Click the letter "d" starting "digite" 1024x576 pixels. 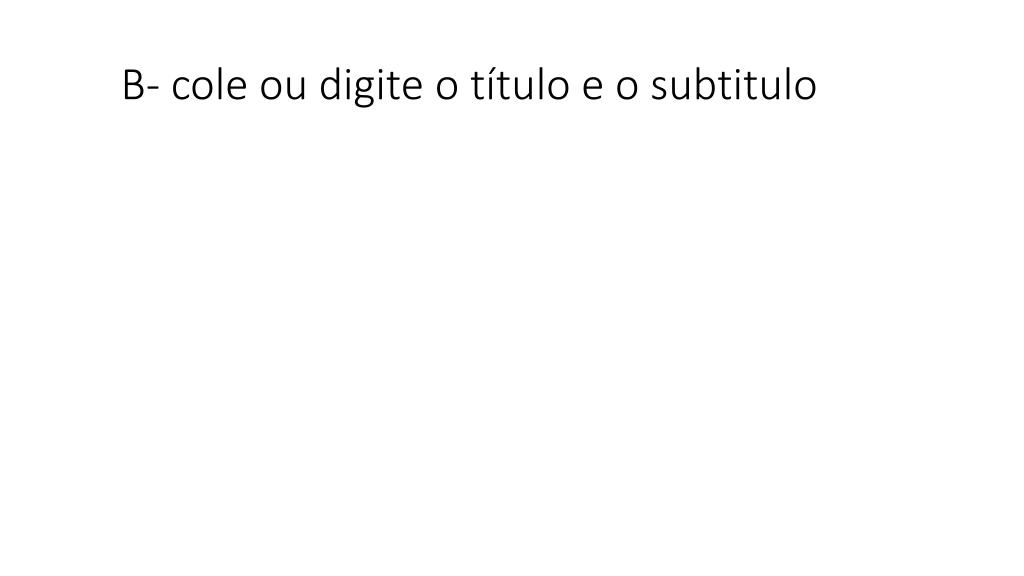330,86
